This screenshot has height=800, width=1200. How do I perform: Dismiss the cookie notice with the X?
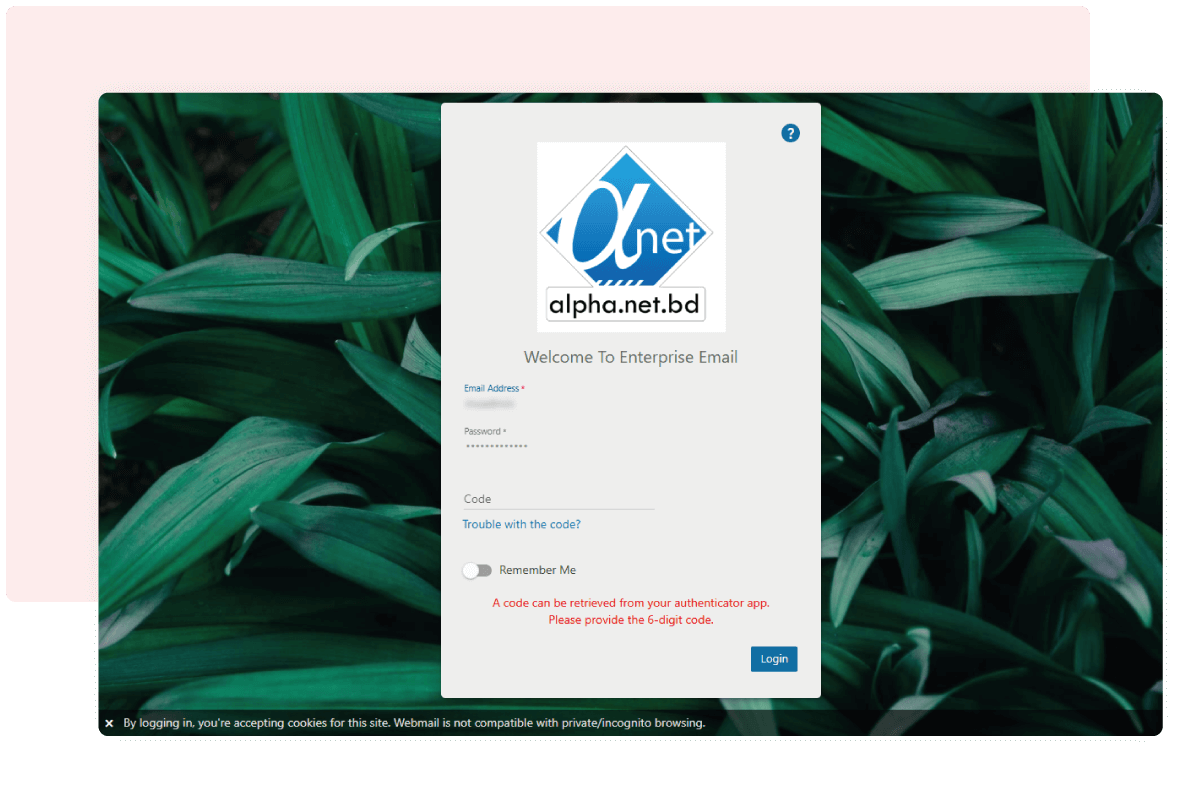click(x=109, y=723)
